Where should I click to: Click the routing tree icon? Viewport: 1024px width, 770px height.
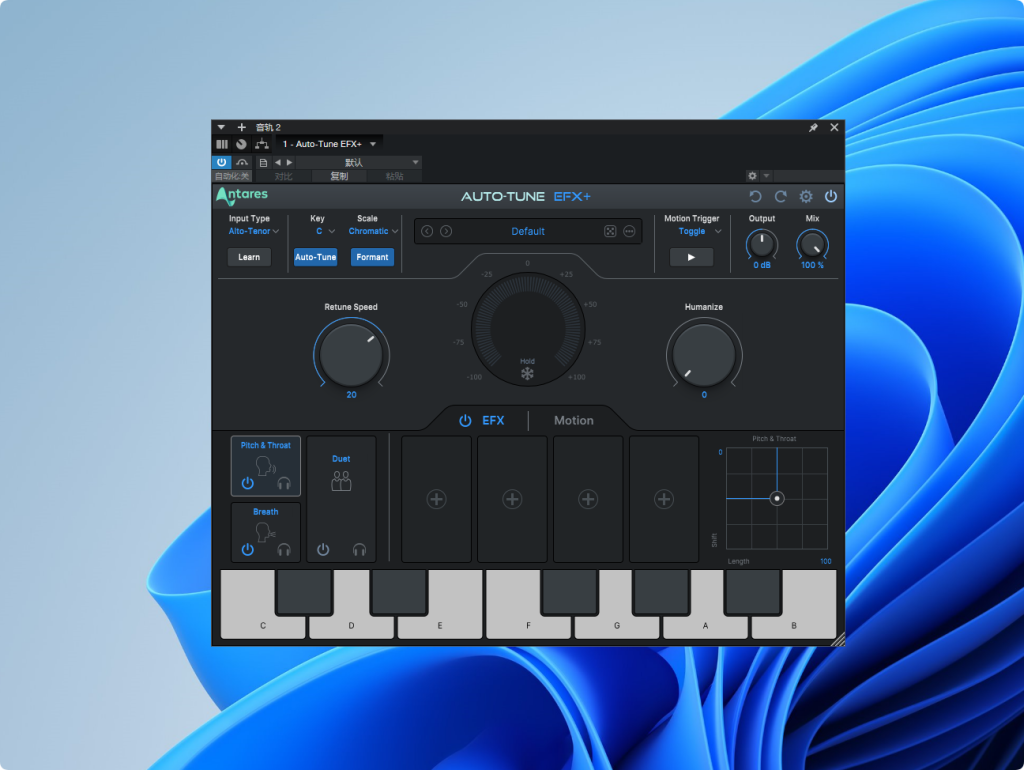(262, 144)
